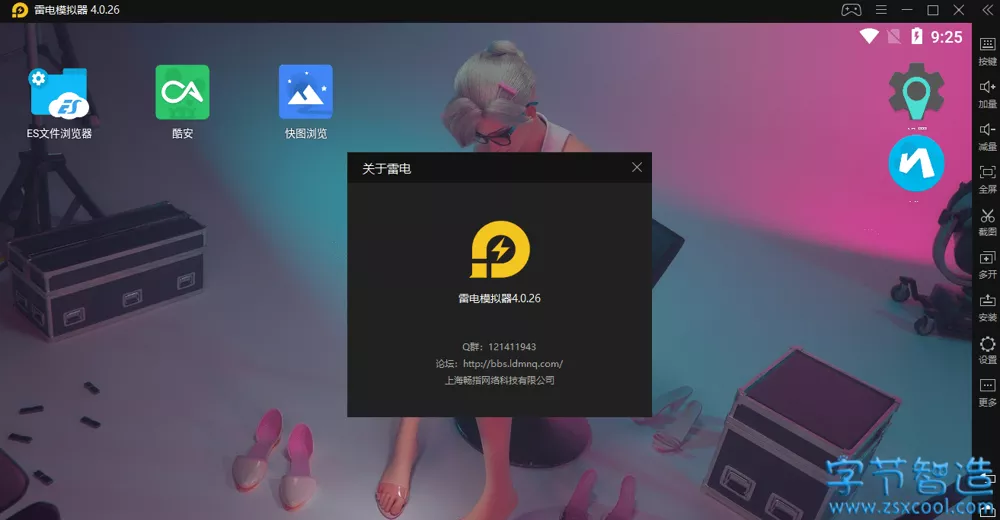Open emulator 设置 settings
The image size is (1000, 520).
(x=987, y=350)
